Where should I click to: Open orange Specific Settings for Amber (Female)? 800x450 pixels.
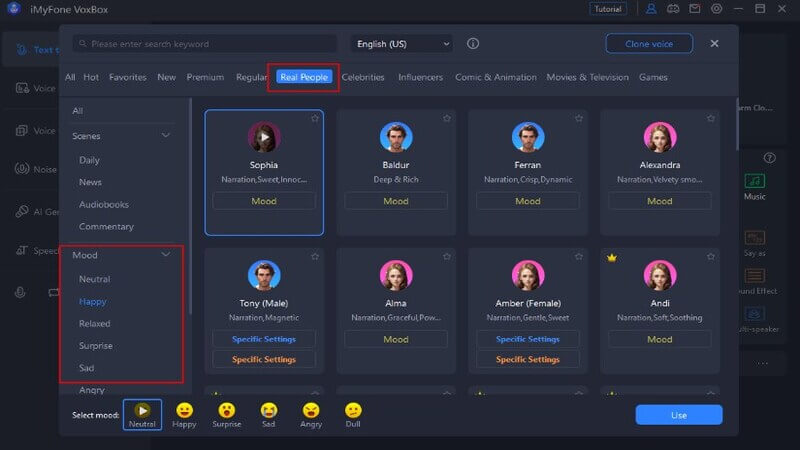(x=528, y=359)
